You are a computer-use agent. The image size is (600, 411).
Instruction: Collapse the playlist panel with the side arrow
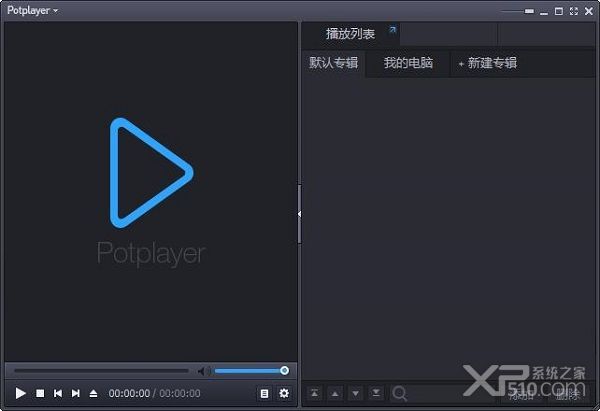click(x=299, y=214)
